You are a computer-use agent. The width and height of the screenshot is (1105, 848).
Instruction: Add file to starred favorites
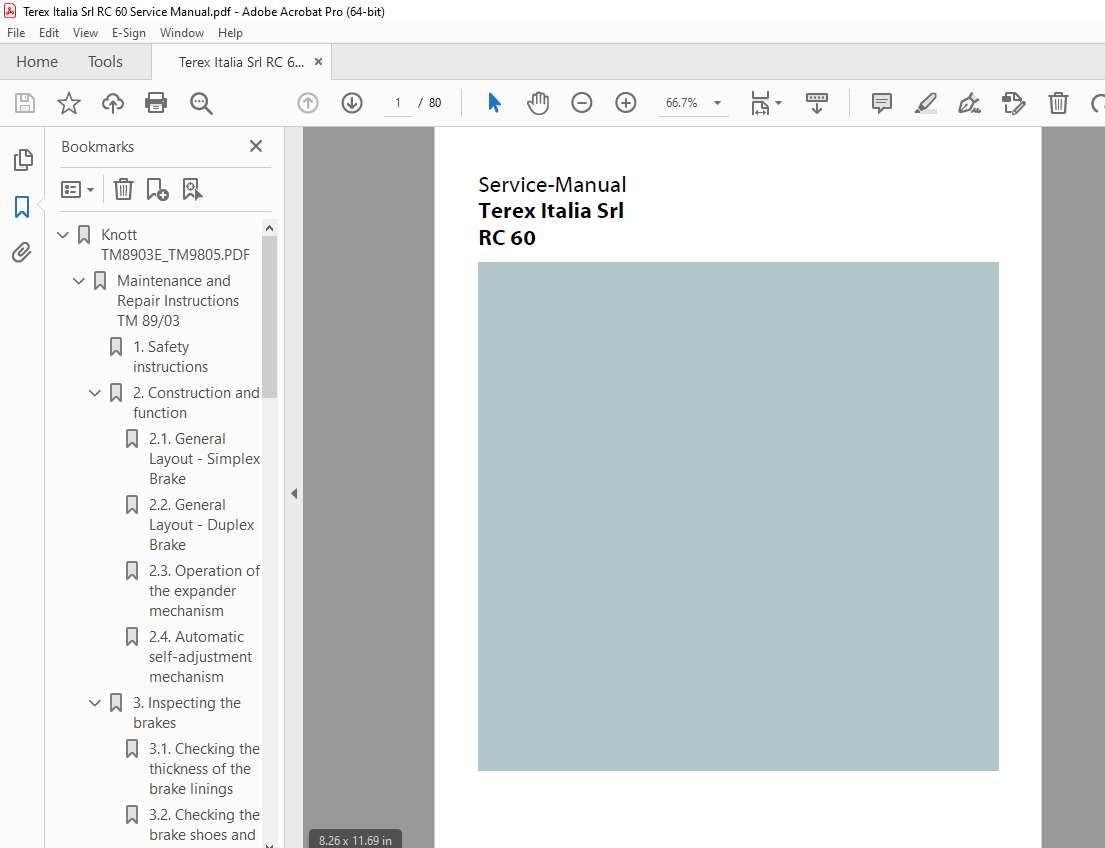[x=68, y=103]
